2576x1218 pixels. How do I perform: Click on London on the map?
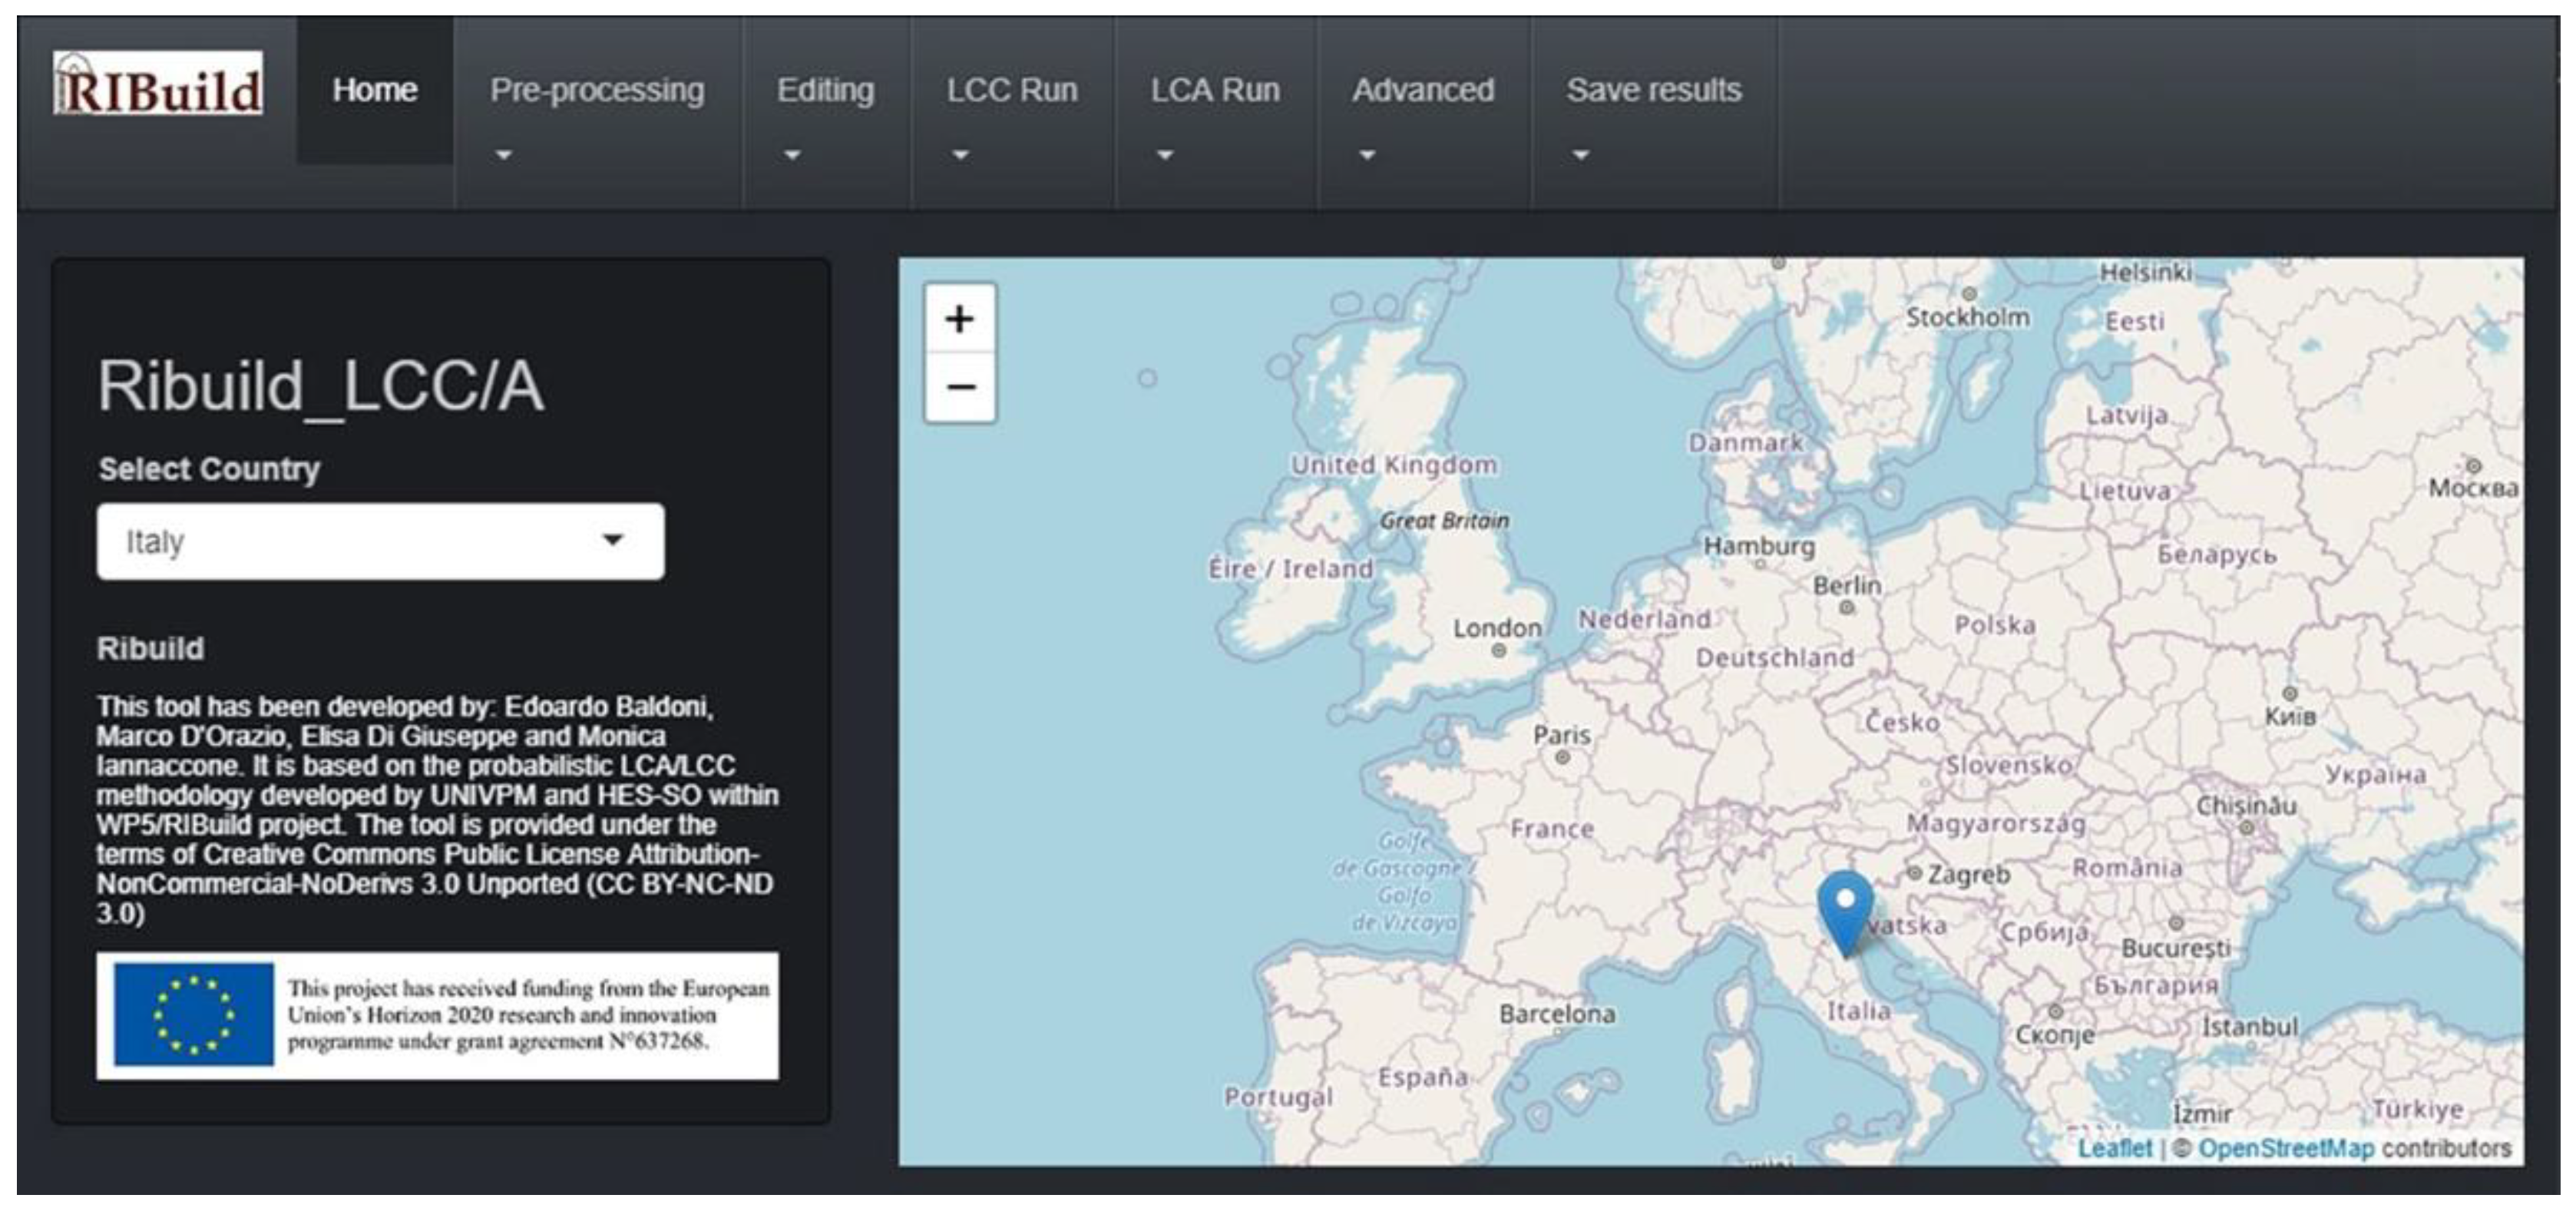point(1497,629)
